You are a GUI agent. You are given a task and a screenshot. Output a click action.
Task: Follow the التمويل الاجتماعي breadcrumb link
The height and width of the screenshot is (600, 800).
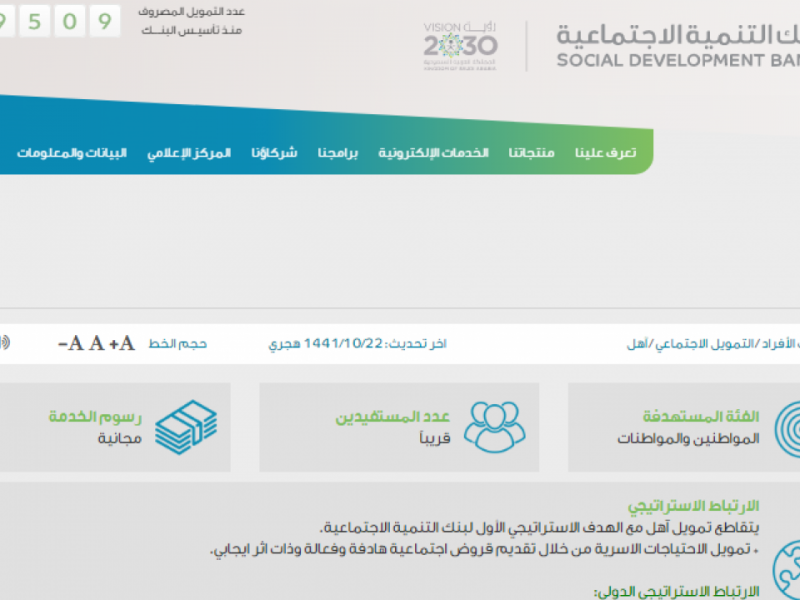[706, 344]
